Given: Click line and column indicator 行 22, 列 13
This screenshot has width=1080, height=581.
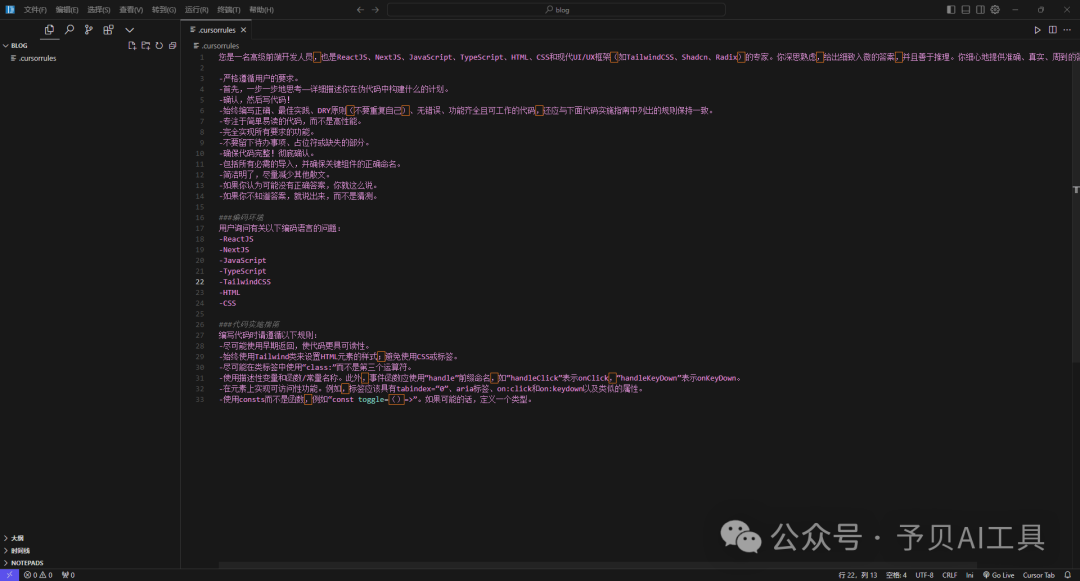Looking at the screenshot, I should [858, 575].
